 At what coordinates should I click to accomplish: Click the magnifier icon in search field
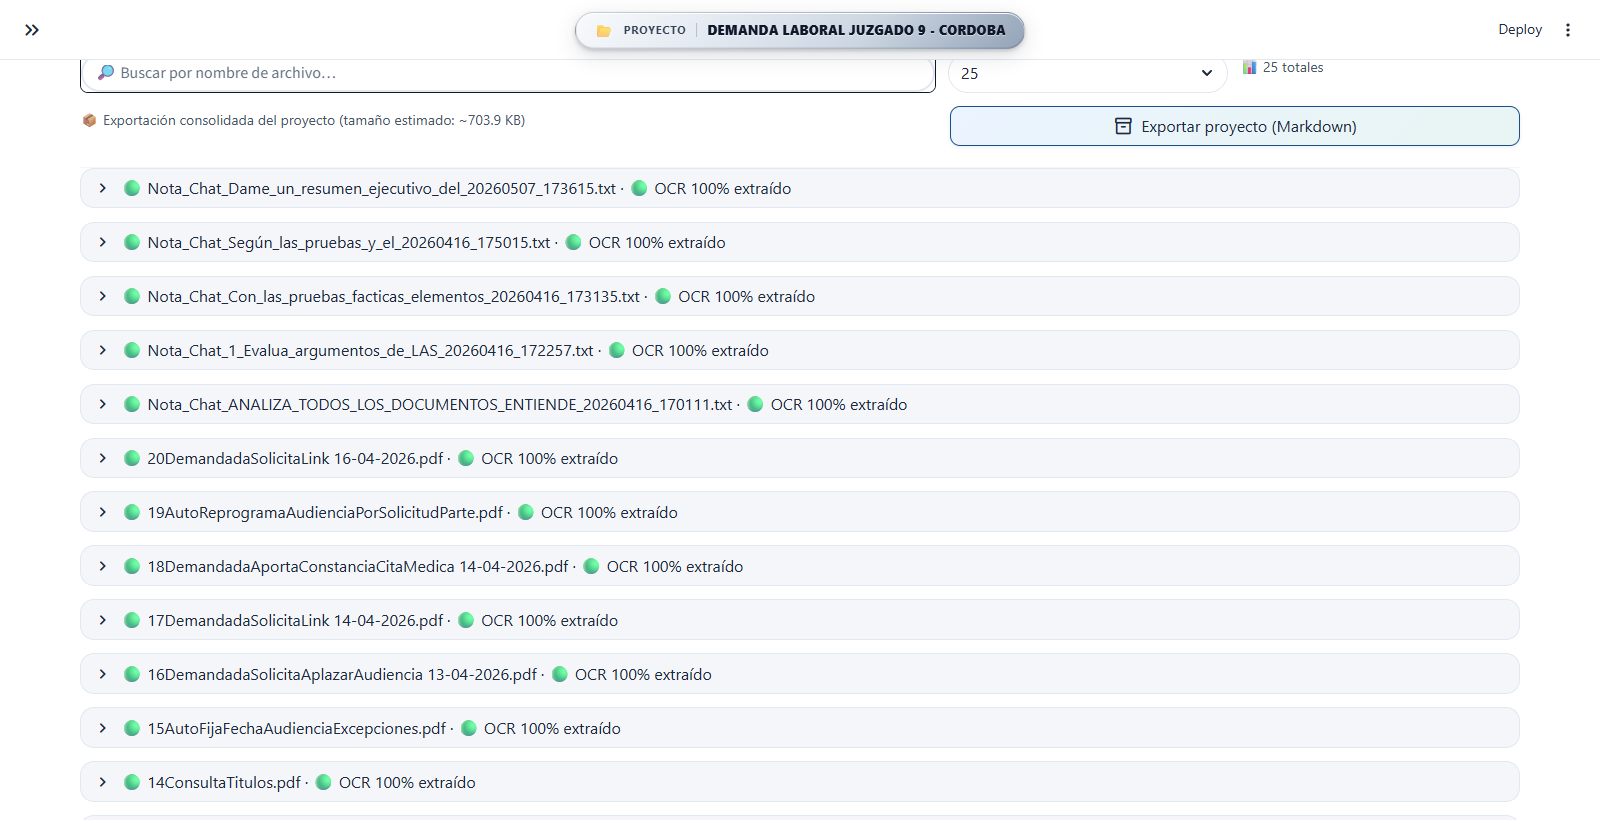(x=106, y=72)
